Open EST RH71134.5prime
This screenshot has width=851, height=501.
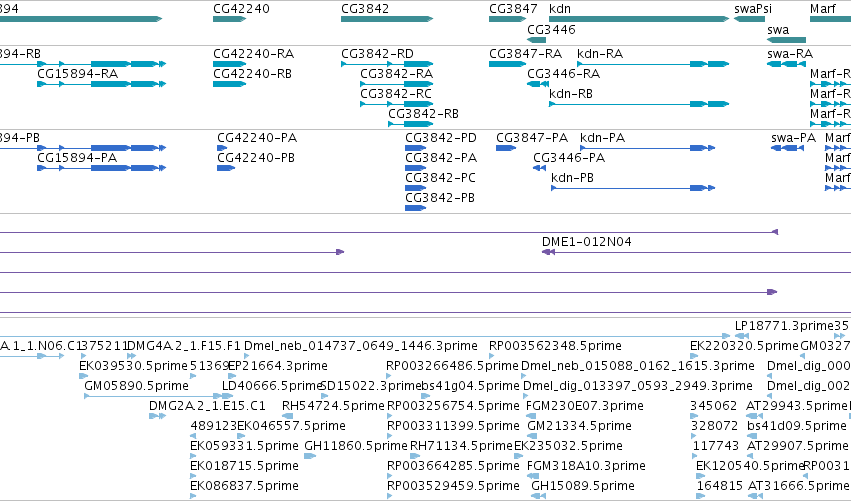(x=461, y=446)
